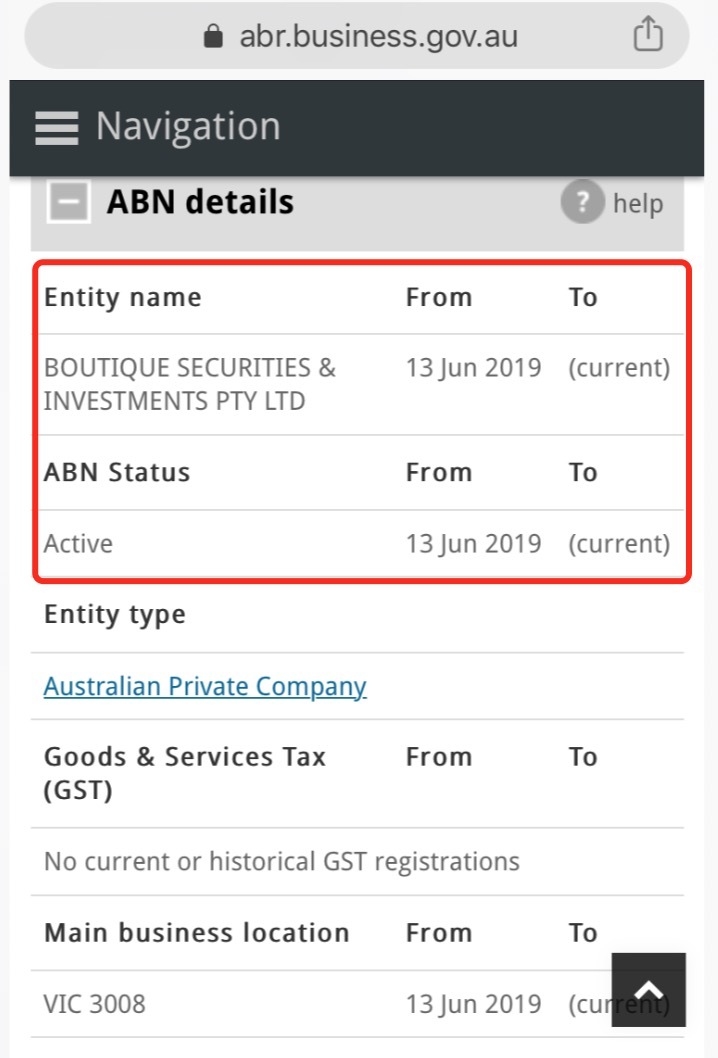Click the ABN Status heading

click(117, 472)
